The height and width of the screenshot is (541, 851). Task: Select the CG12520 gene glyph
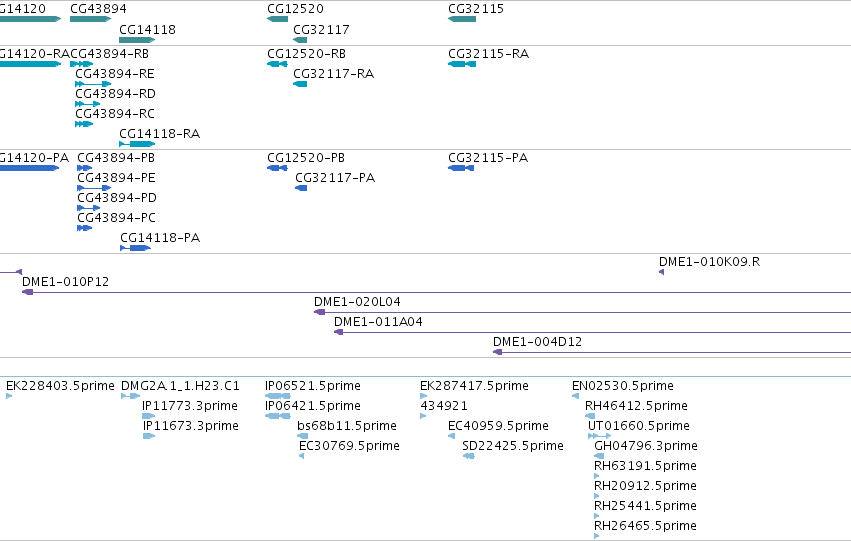click(x=277, y=19)
